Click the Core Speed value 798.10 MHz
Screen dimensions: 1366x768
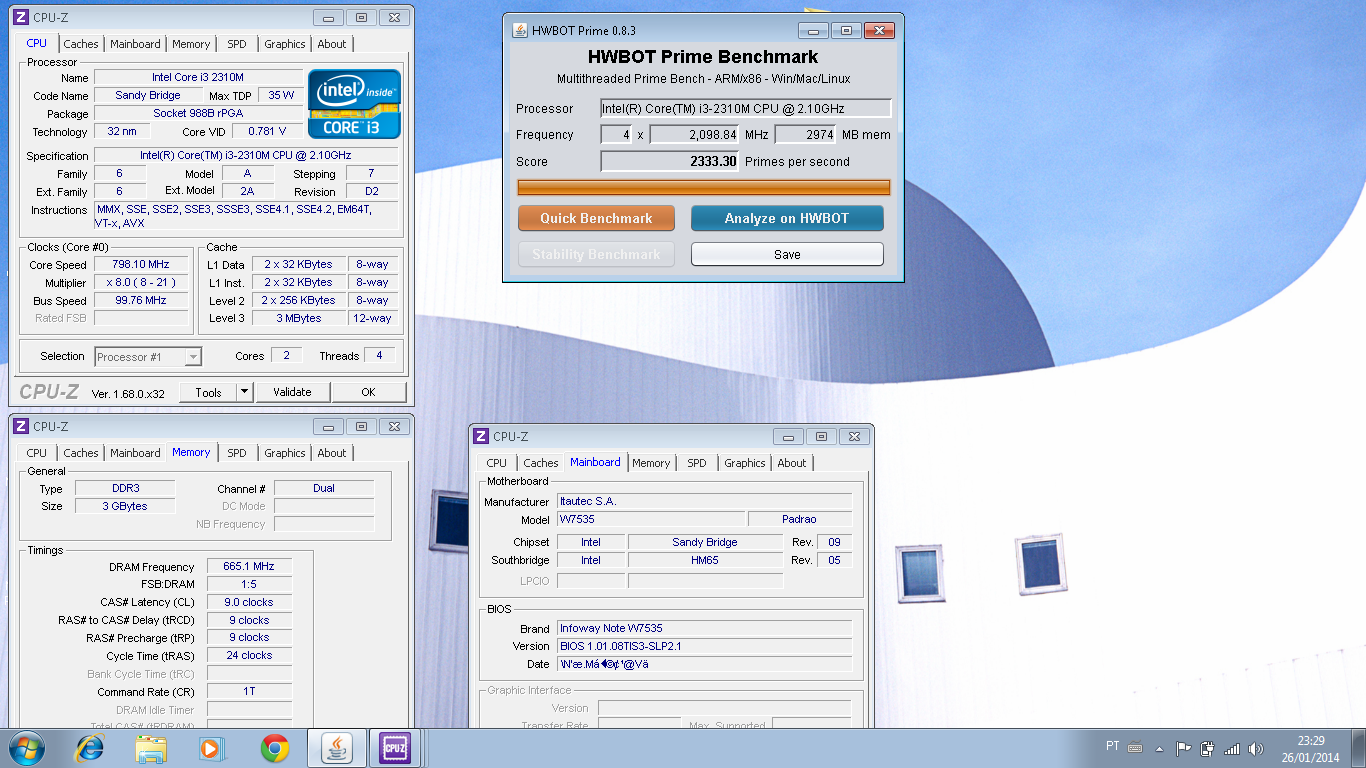click(142, 265)
